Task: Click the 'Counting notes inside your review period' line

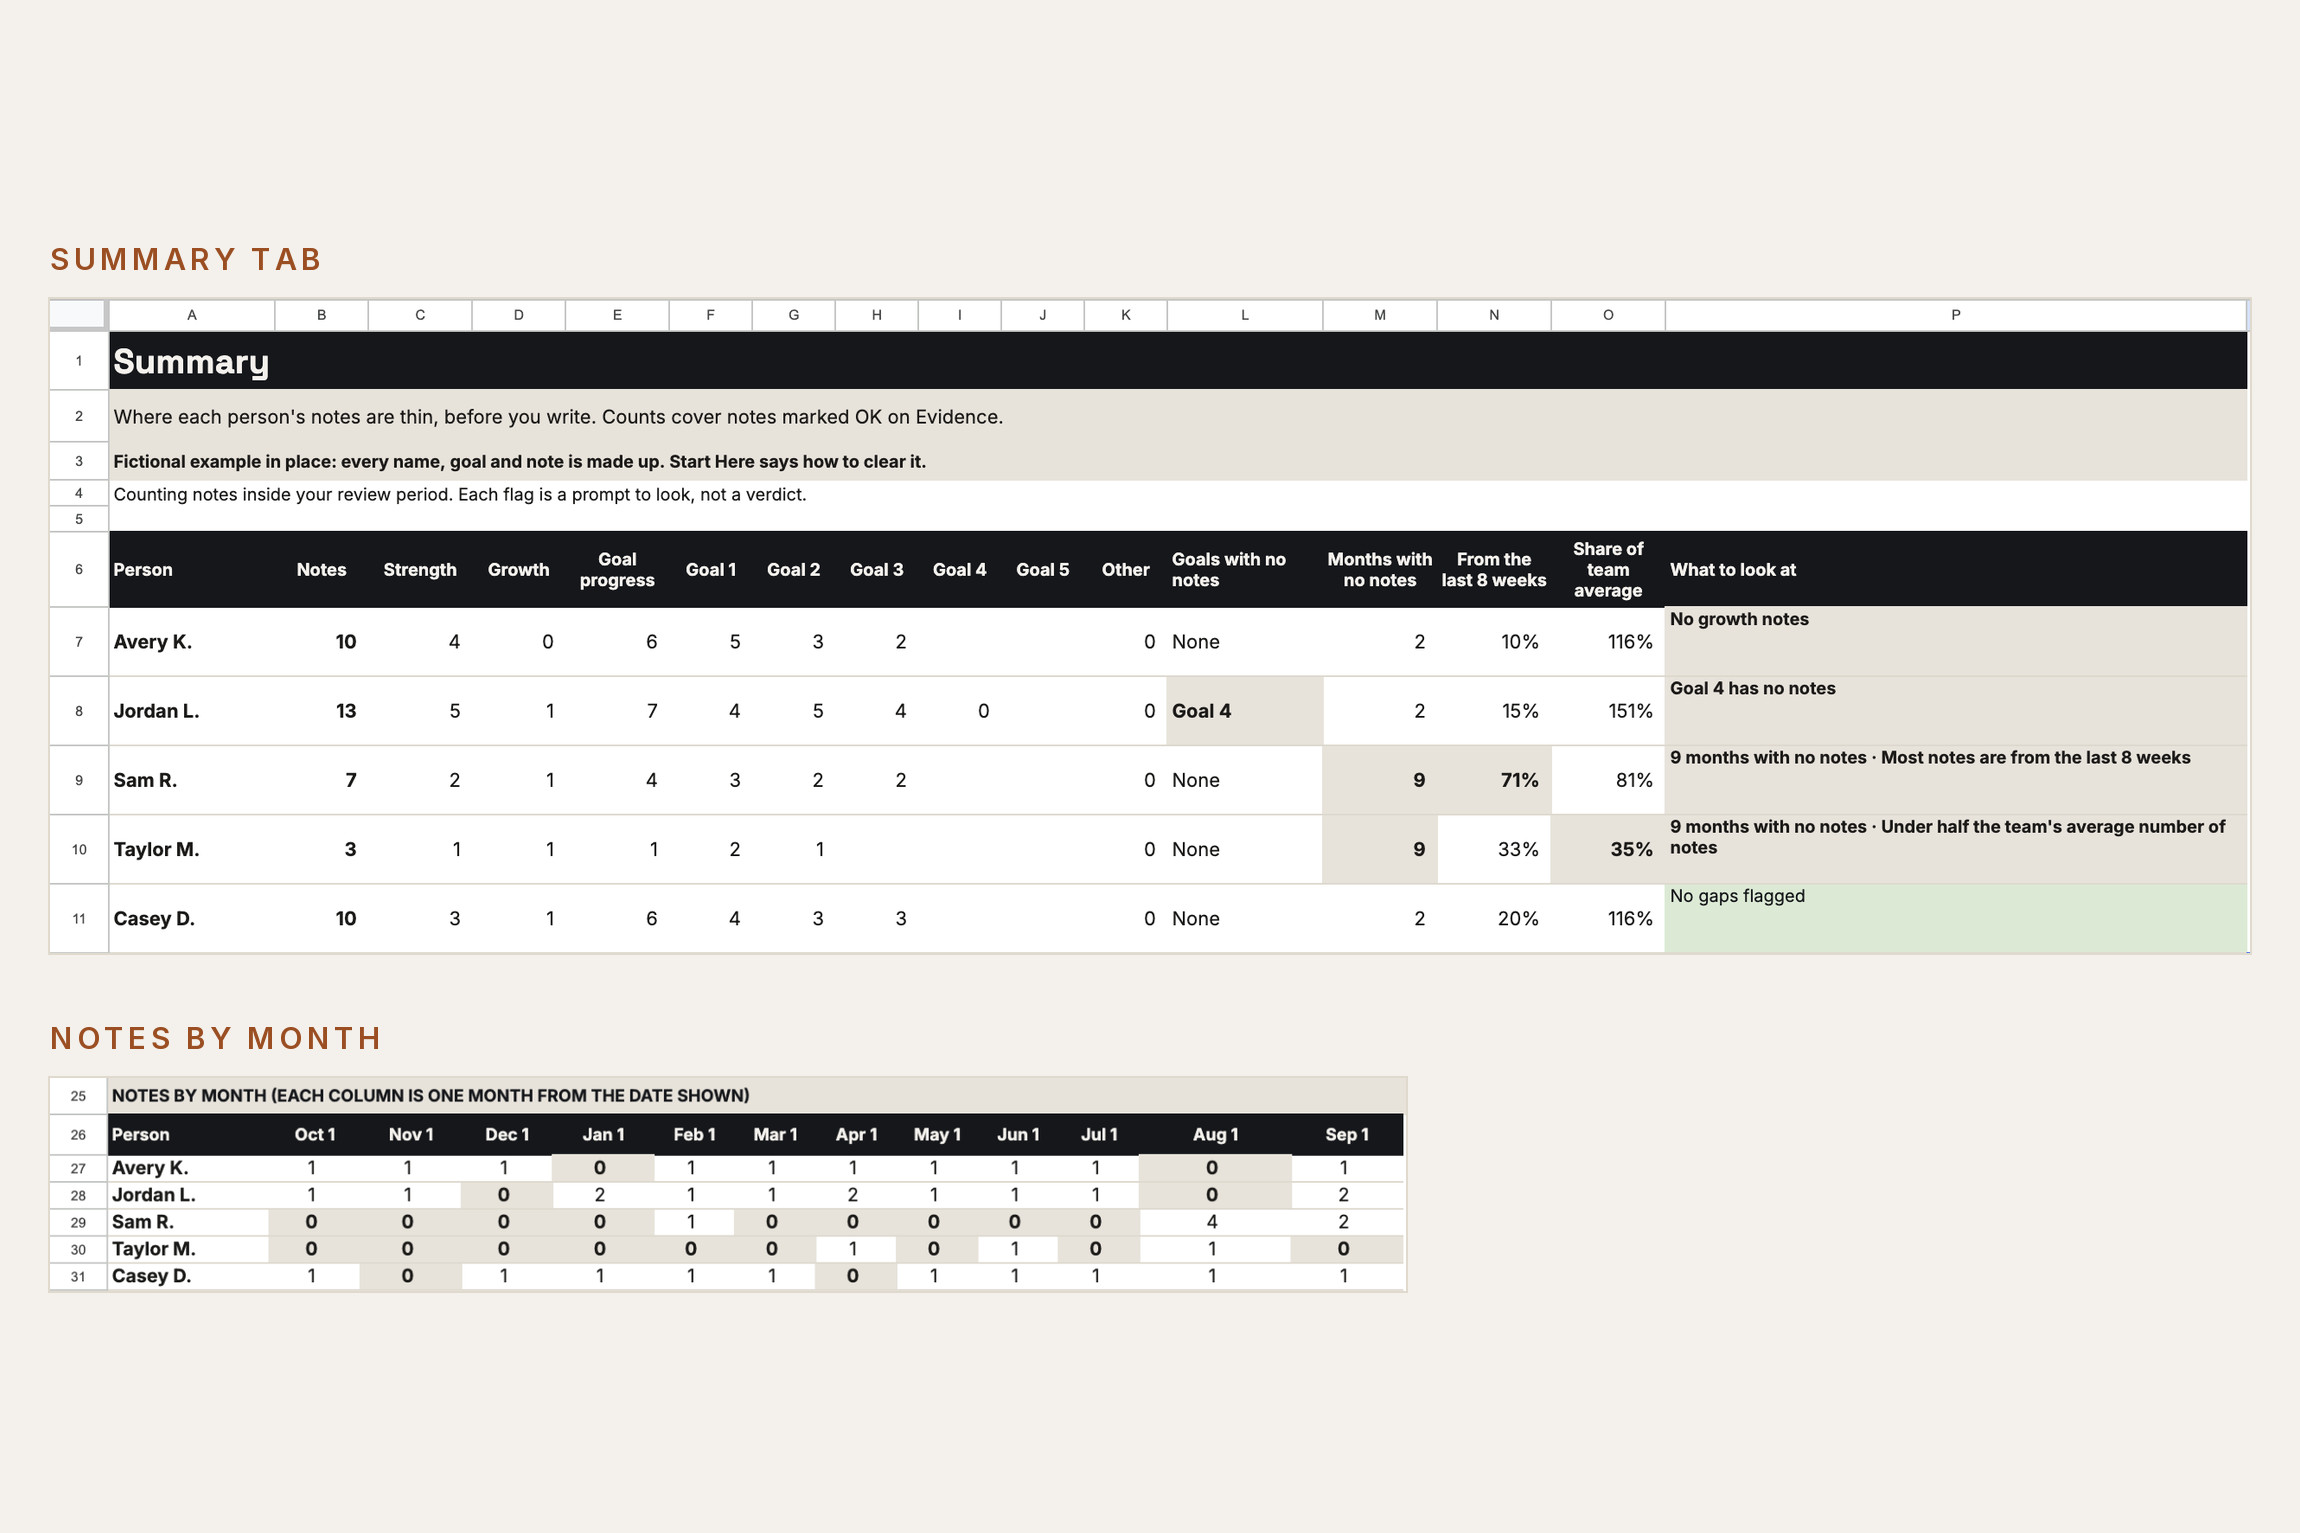Action: pyautogui.click(x=460, y=494)
